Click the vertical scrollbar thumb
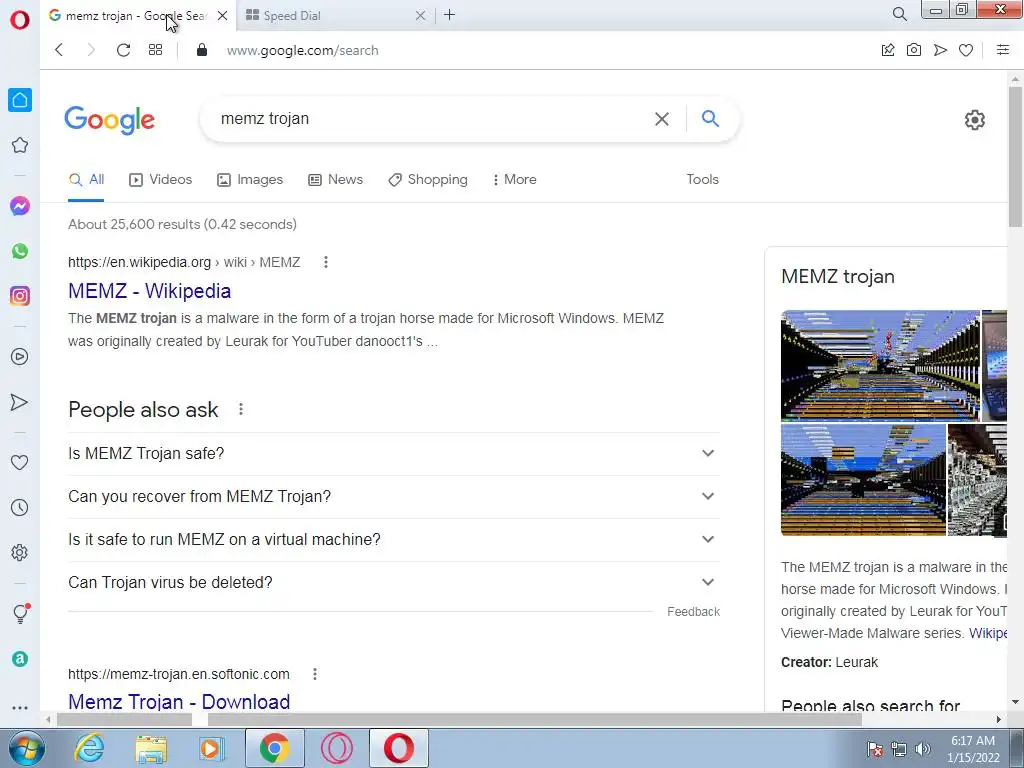 coord(1015,156)
